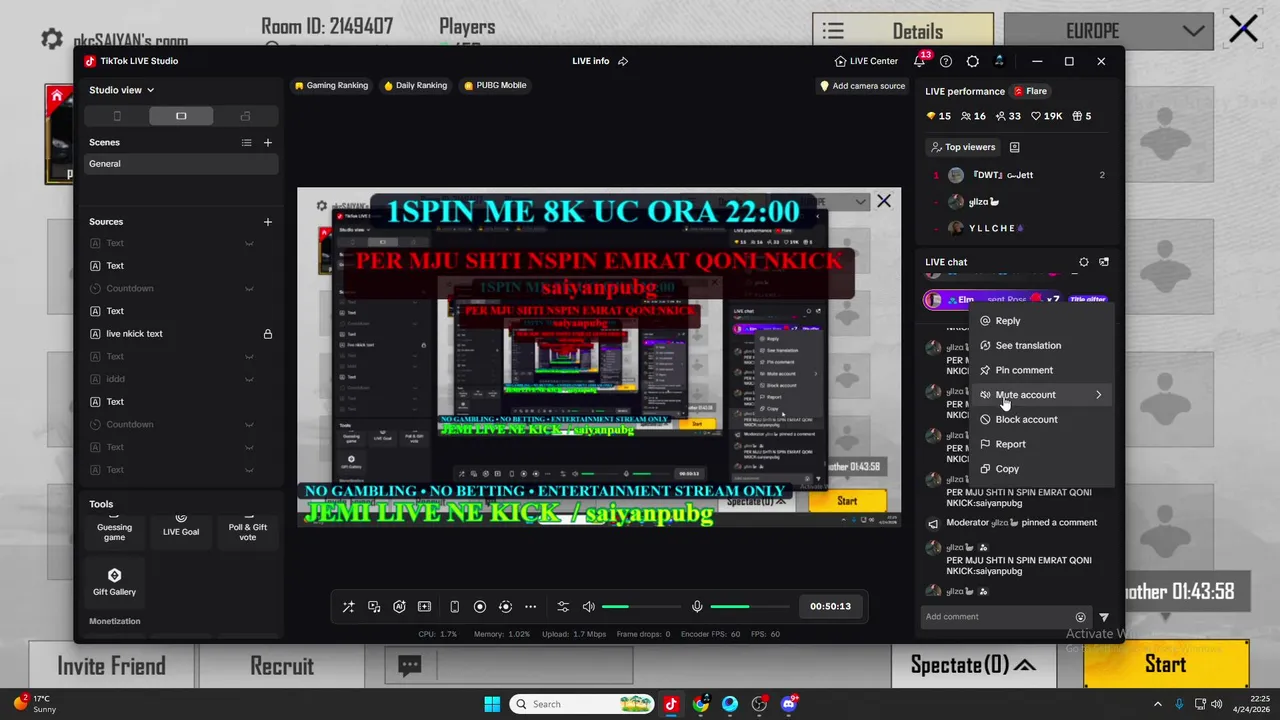Click the taskbar Search box

(584, 704)
